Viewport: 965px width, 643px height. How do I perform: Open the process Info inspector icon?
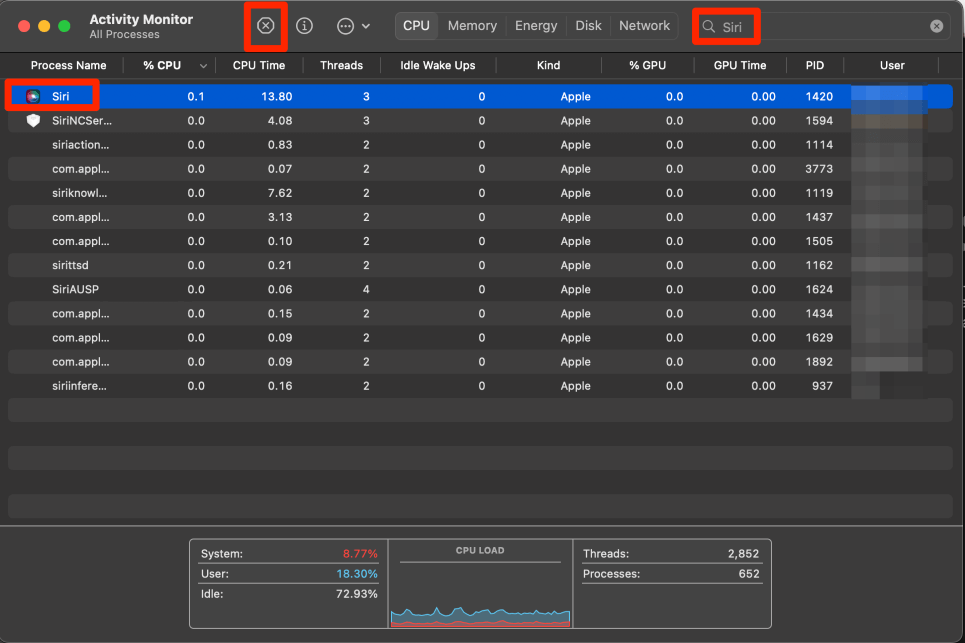(305, 26)
